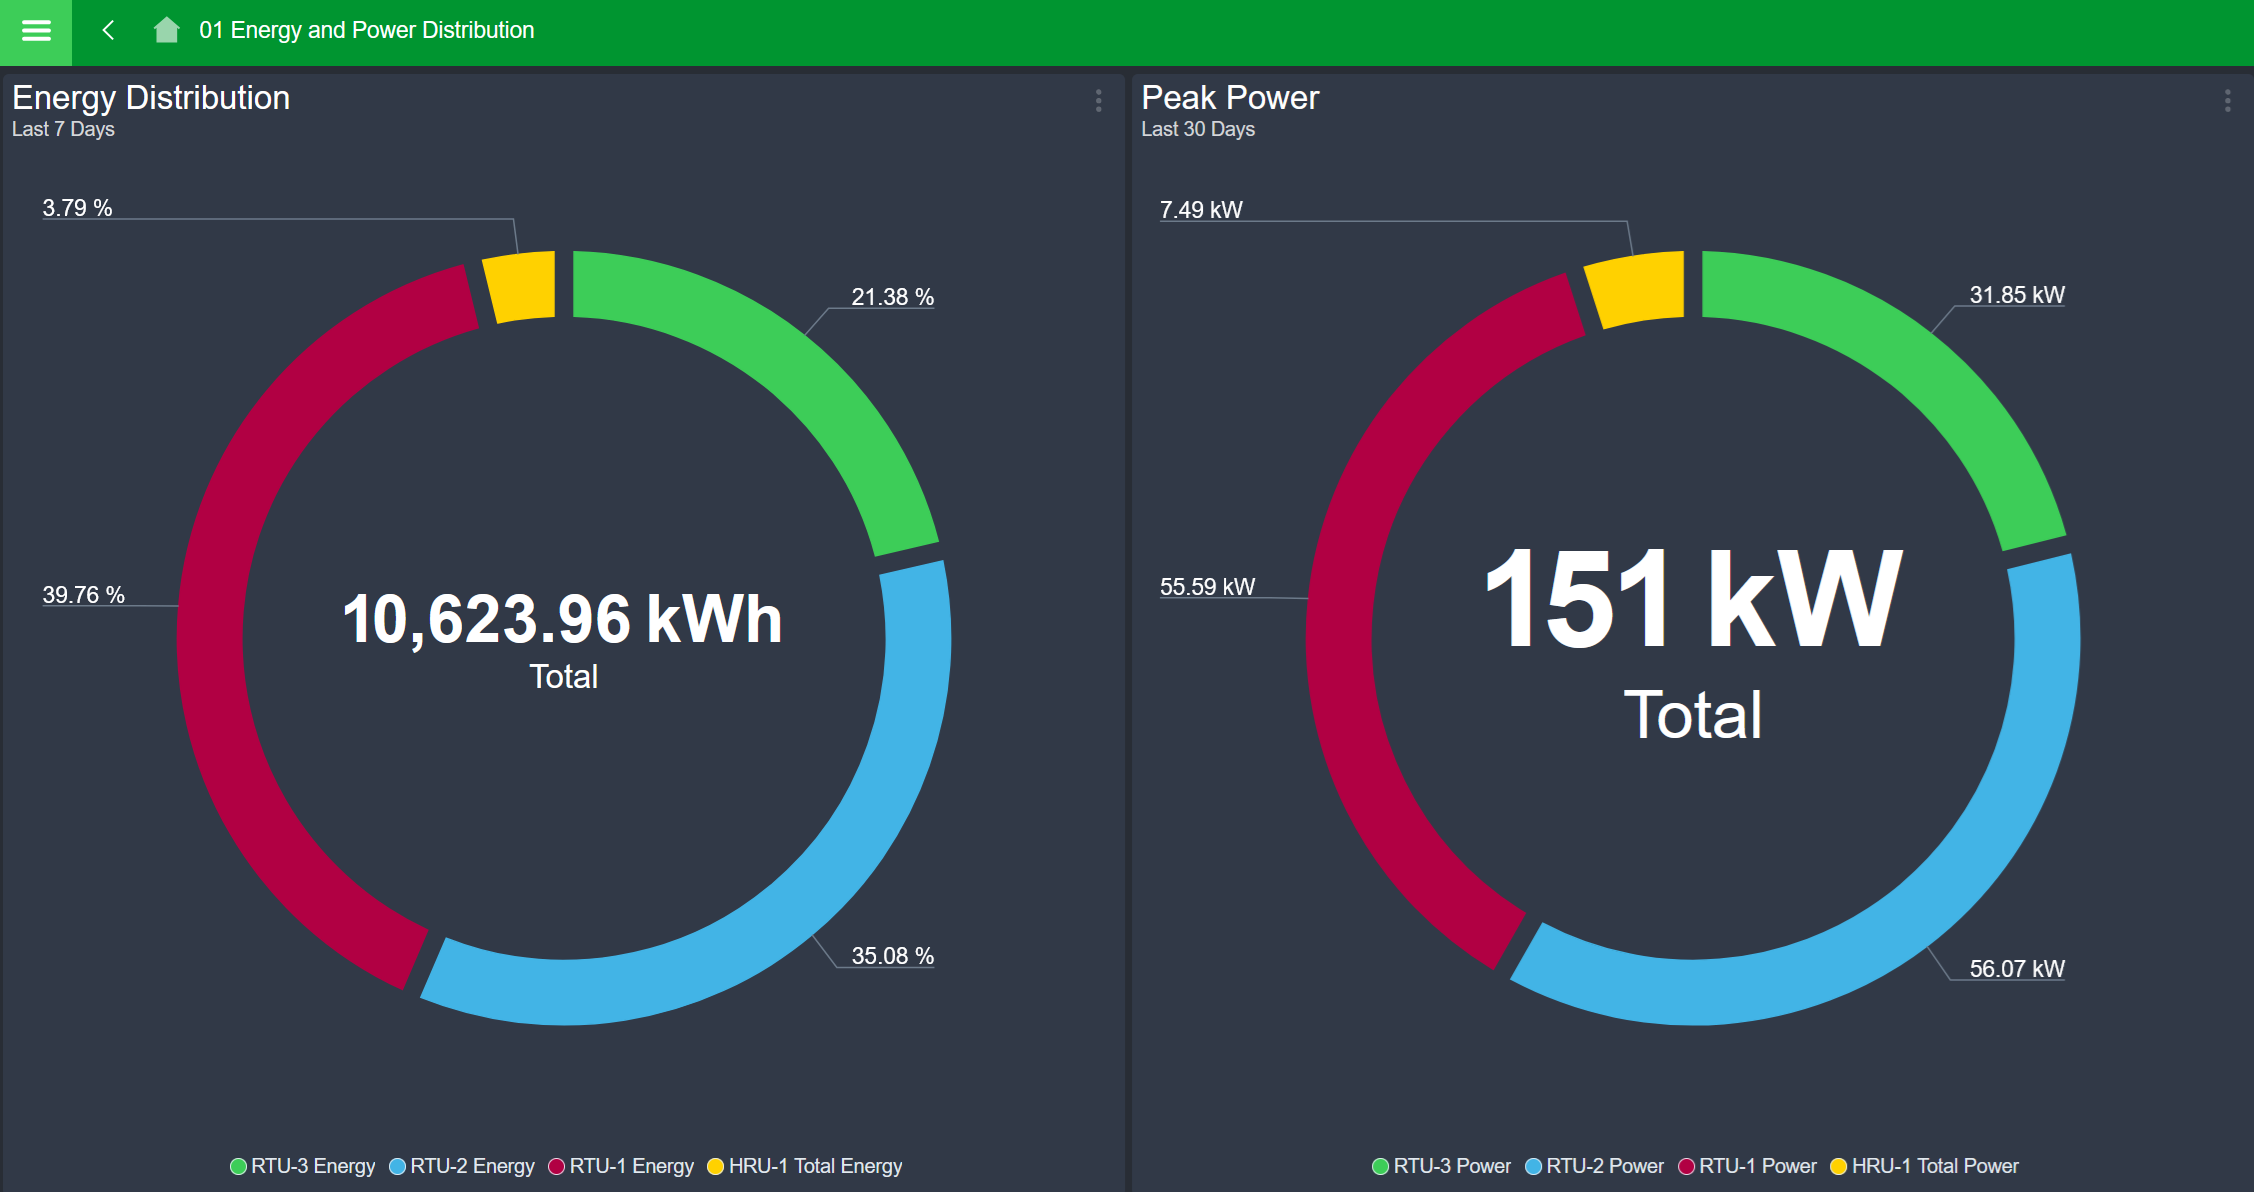
Task: Open the hamburger navigation menu
Action: point(36,31)
